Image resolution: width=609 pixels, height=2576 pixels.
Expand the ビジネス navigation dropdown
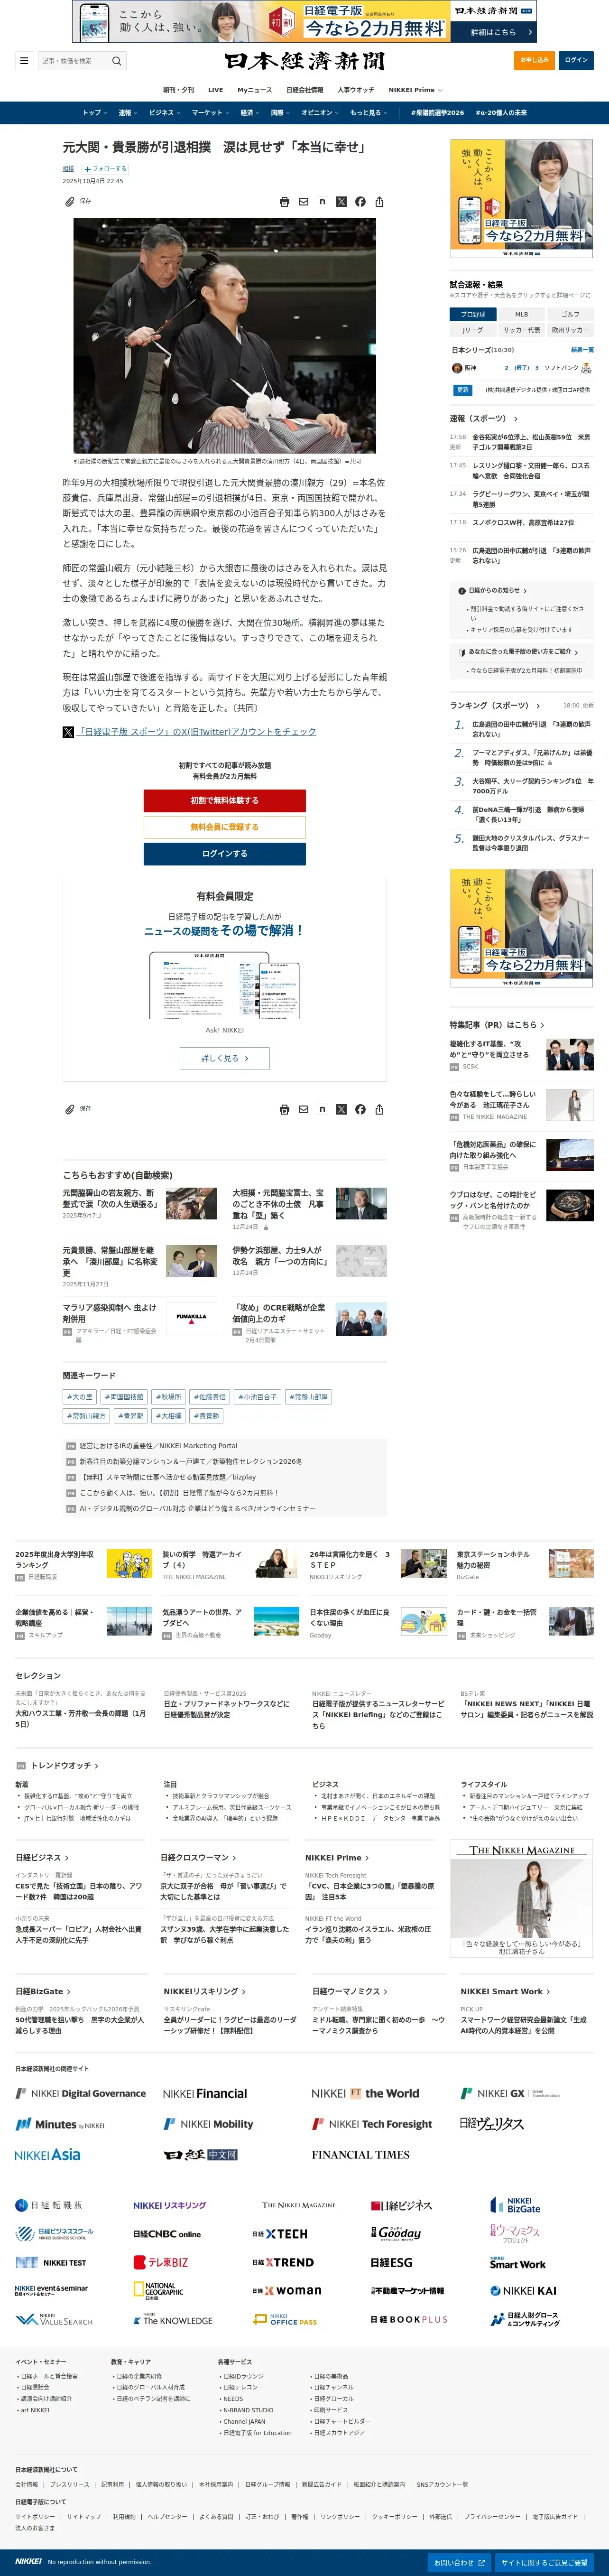point(164,113)
